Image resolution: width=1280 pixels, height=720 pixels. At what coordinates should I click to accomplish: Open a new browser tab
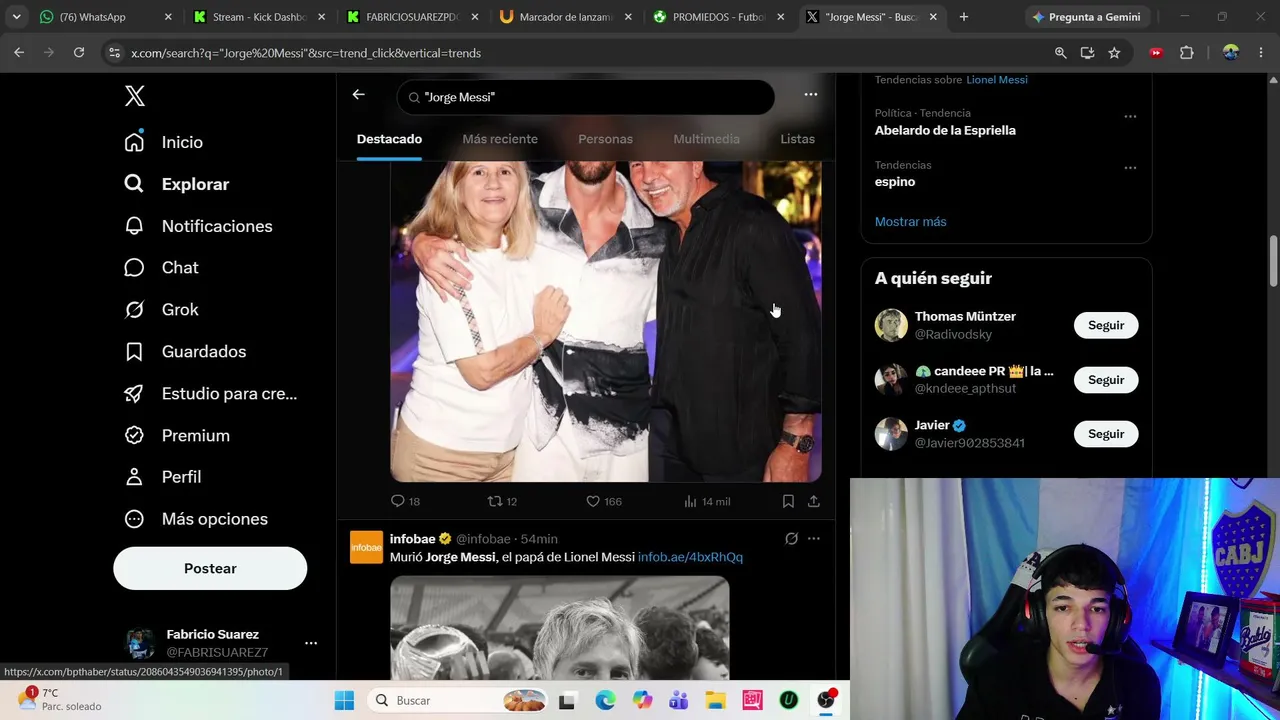click(964, 17)
